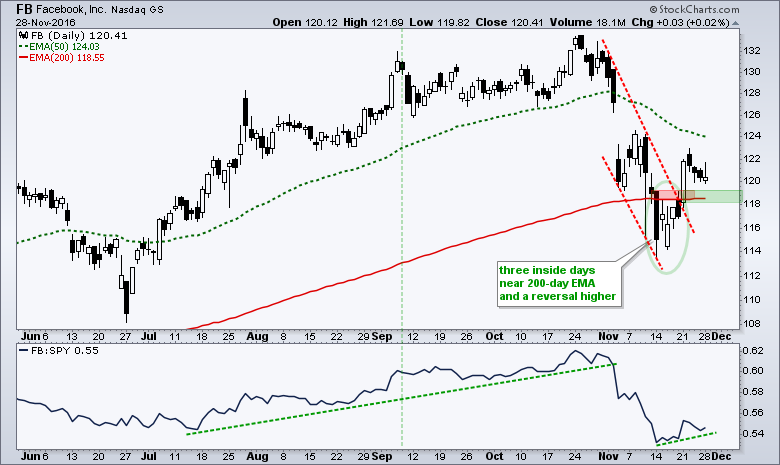Click the High 121.69 value
780x465 pixels.
pyautogui.click(x=373, y=22)
